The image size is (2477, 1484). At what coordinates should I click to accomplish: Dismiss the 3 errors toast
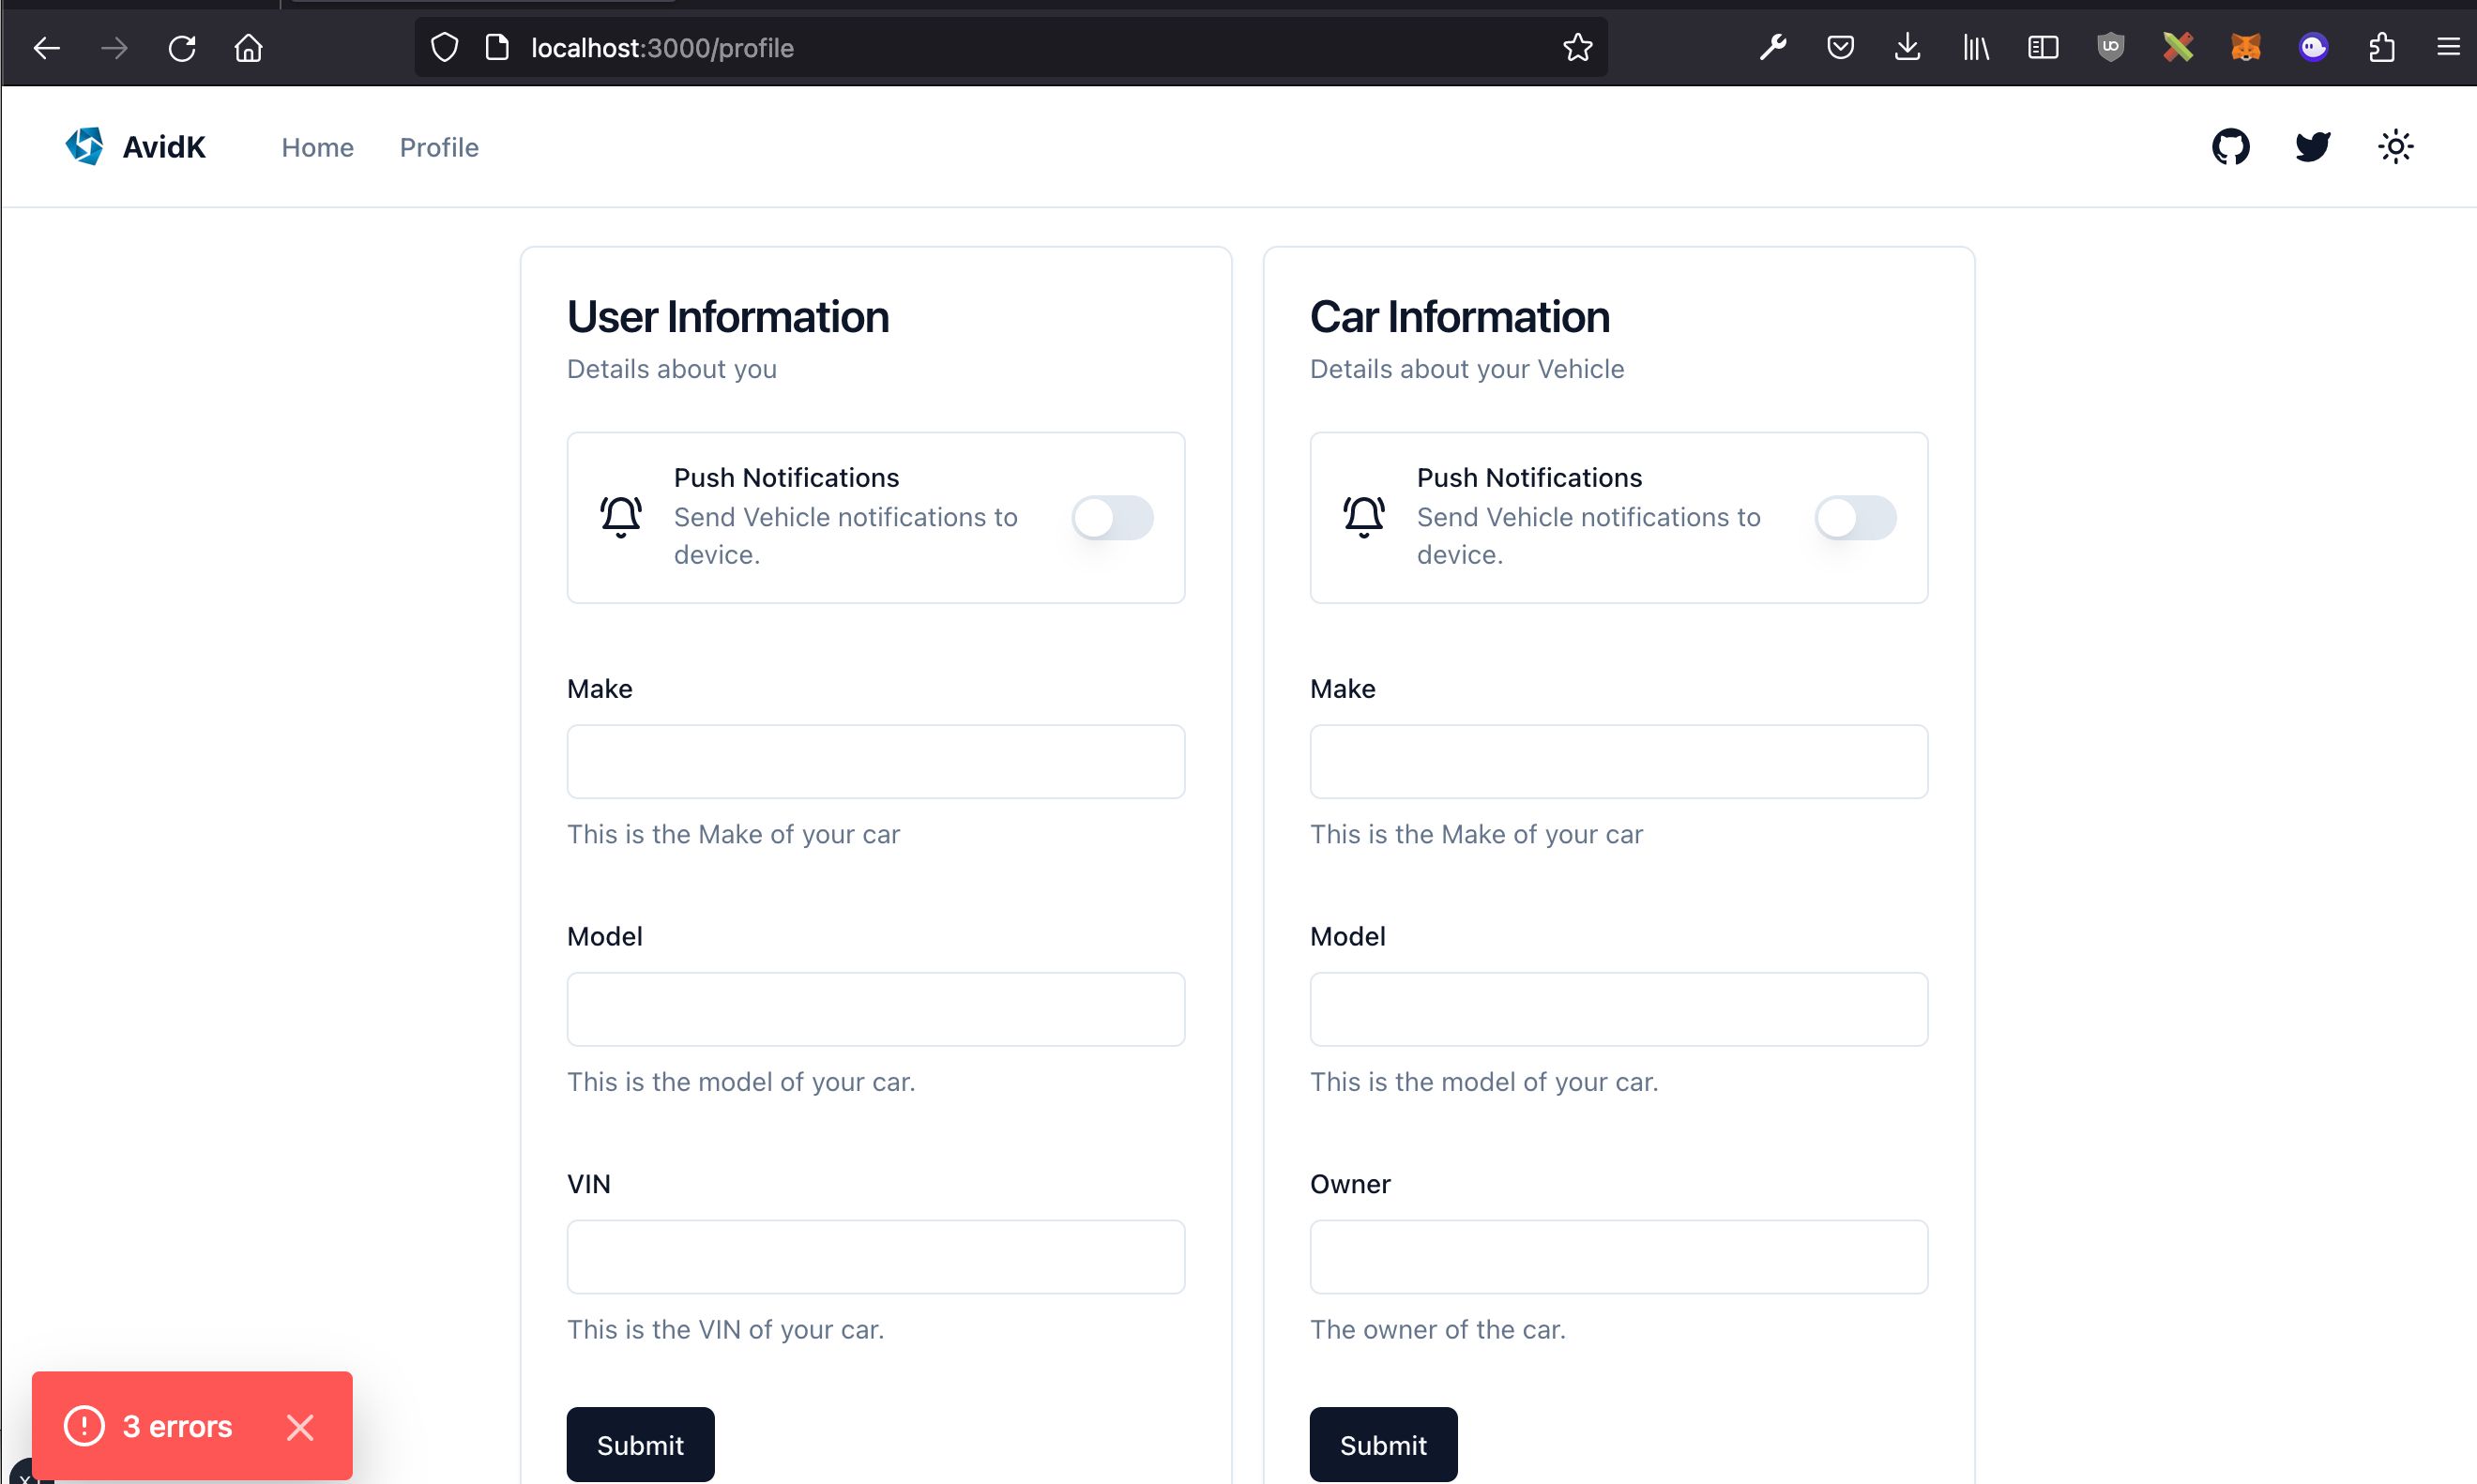[x=300, y=1427]
